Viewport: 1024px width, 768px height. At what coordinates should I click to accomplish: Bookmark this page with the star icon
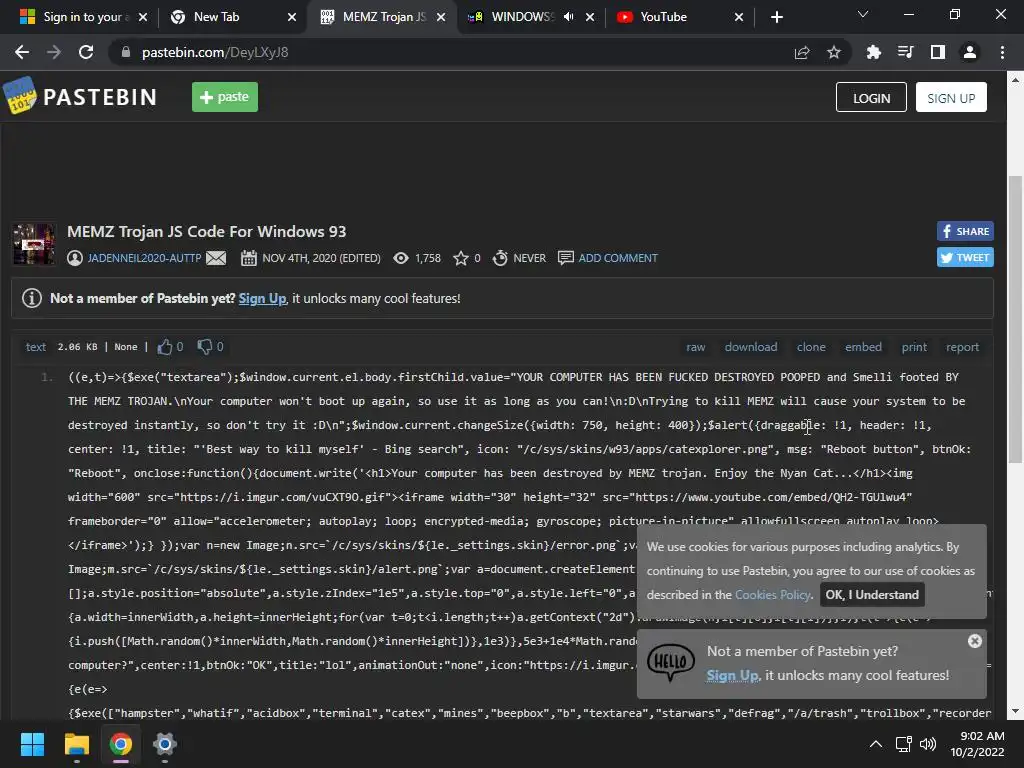point(834,52)
